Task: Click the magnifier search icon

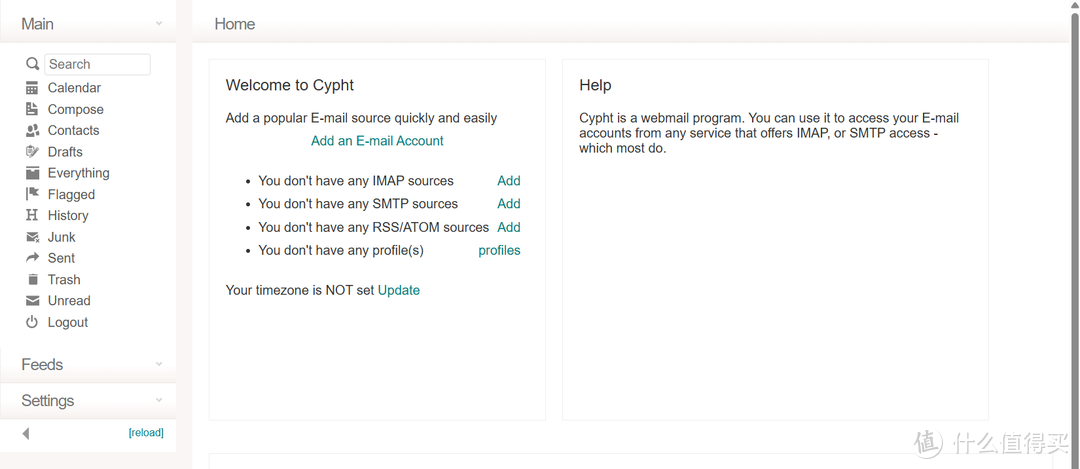Action: 32,64
